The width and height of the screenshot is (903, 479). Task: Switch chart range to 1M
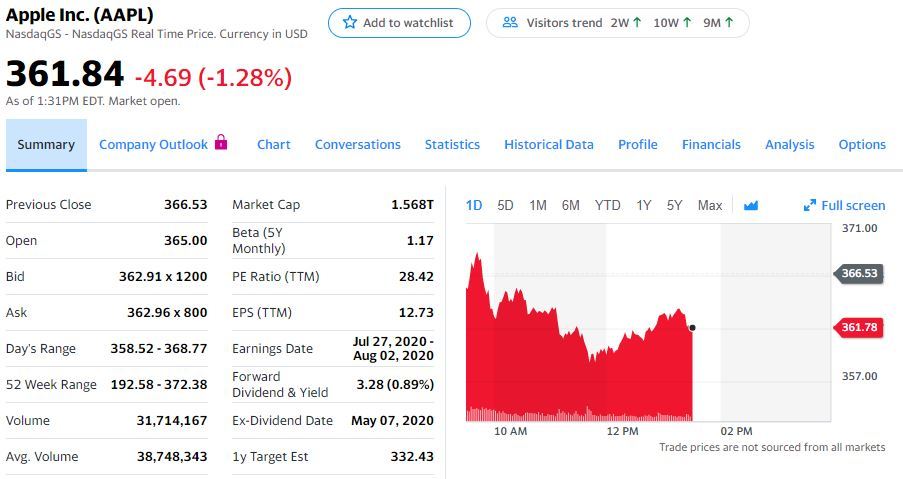tap(538, 205)
